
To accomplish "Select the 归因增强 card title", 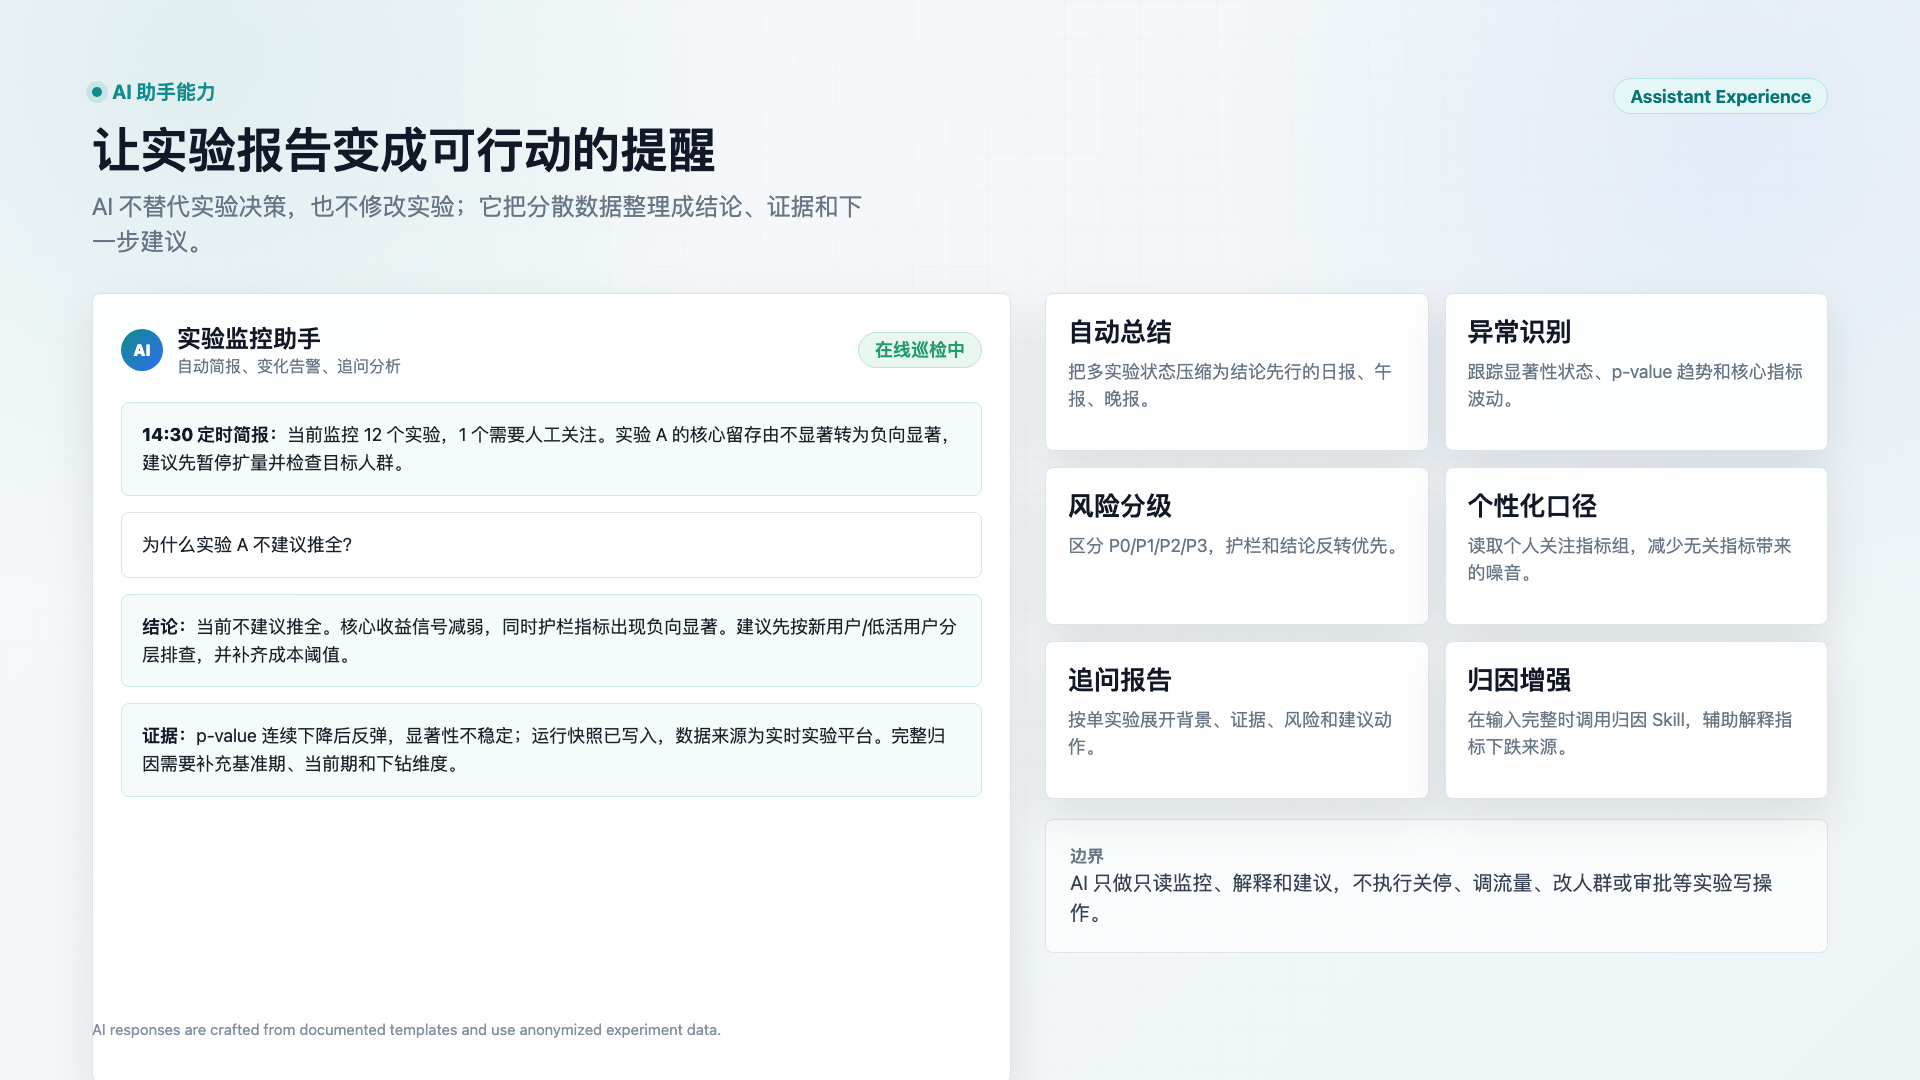I will point(1519,680).
